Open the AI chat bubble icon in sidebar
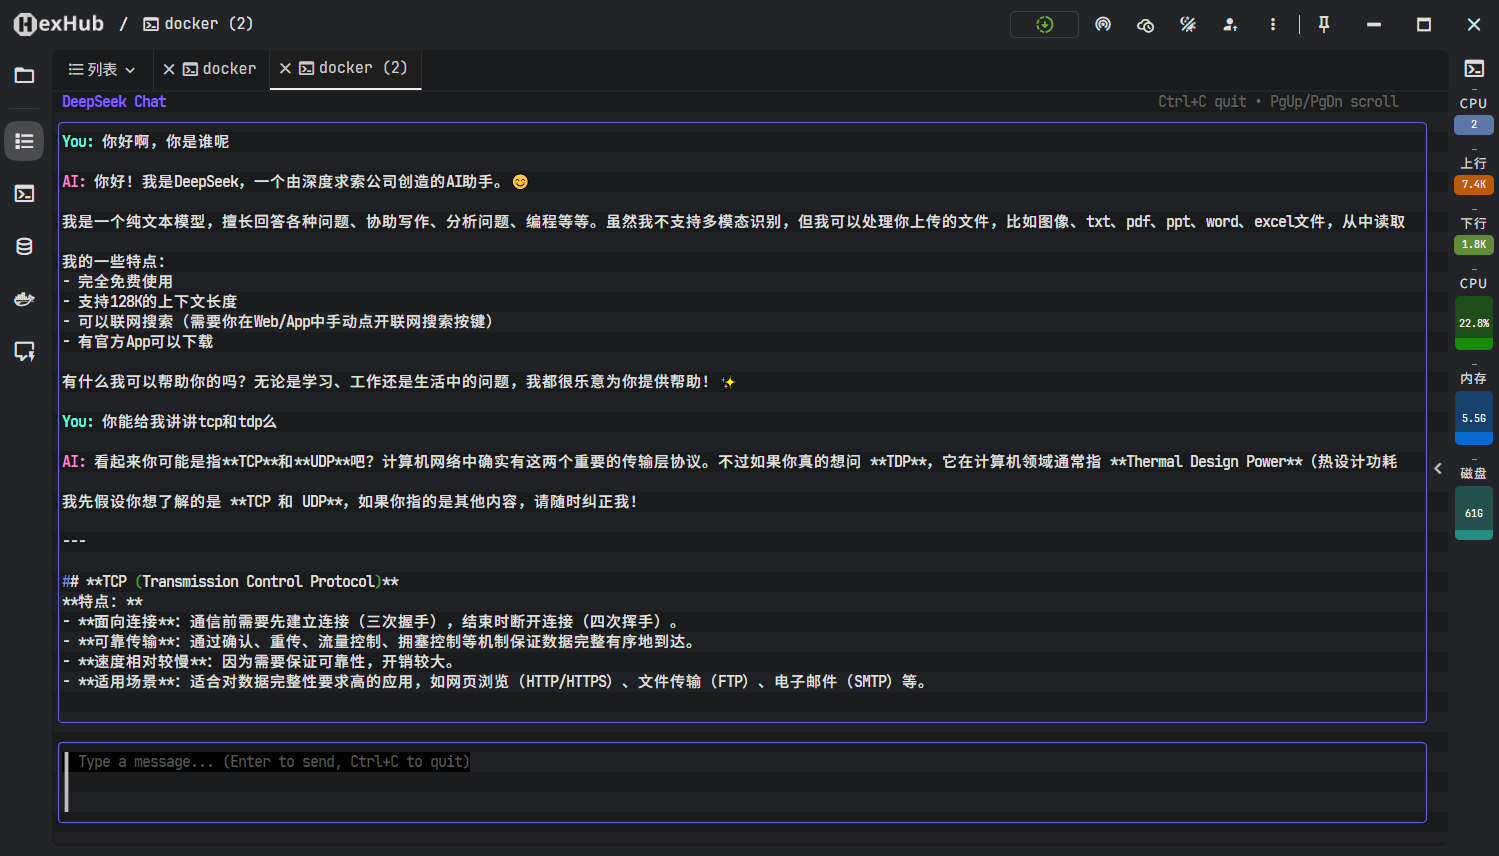 tap(24, 351)
